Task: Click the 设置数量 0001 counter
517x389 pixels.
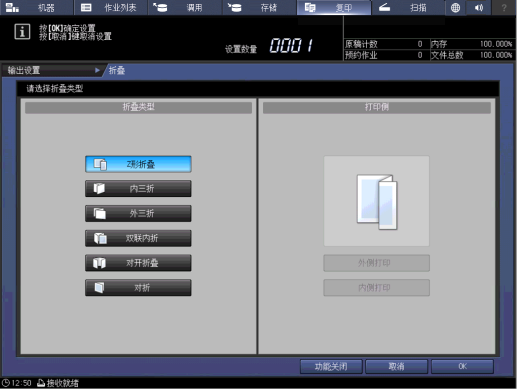Action: [269, 46]
